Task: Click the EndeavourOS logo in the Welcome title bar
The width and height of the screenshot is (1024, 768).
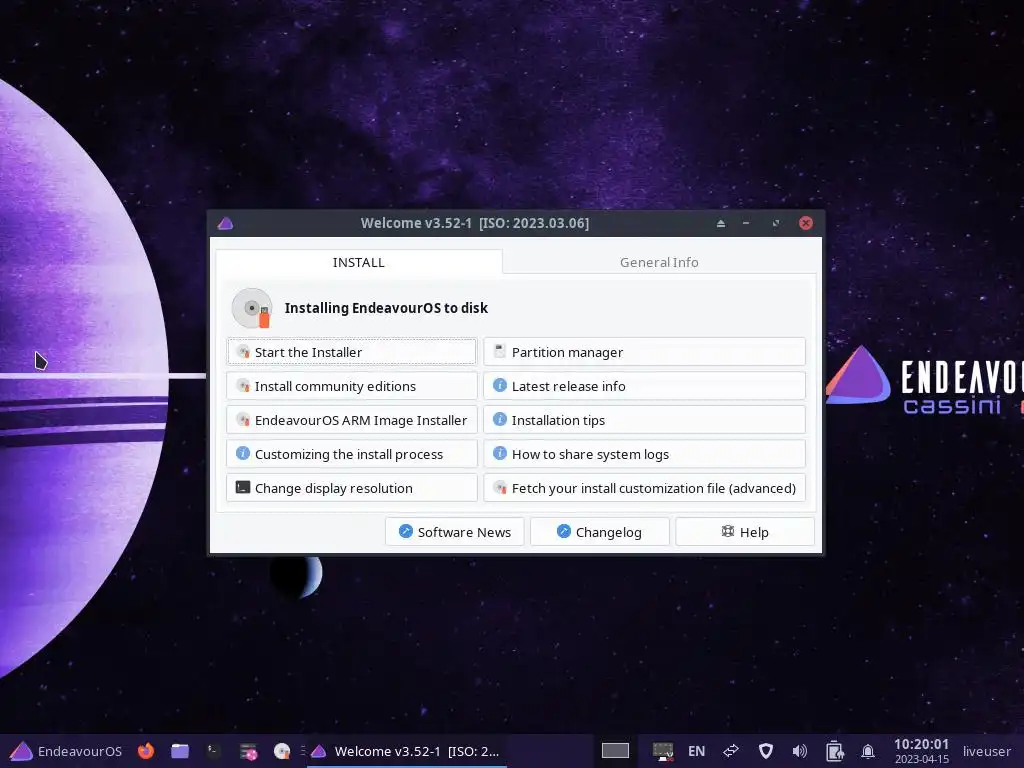Action: tap(225, 223)
